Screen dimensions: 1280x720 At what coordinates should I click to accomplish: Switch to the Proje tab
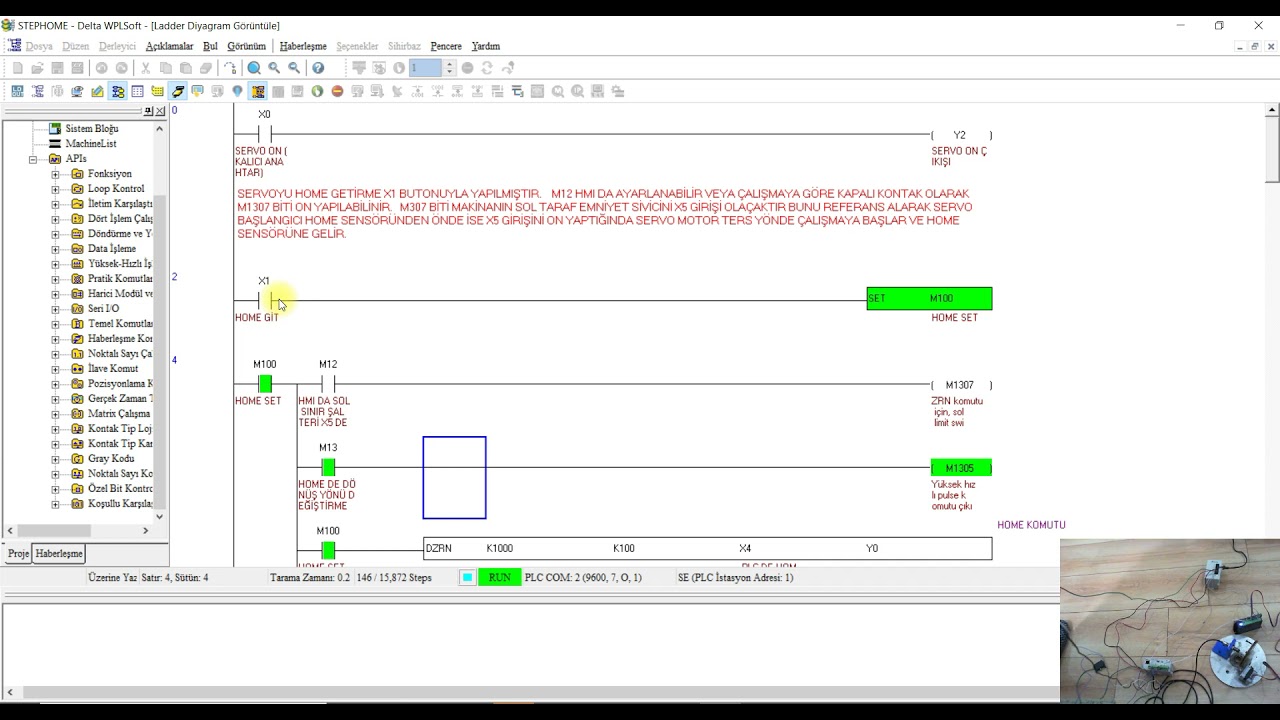click(x=18, y=553)
